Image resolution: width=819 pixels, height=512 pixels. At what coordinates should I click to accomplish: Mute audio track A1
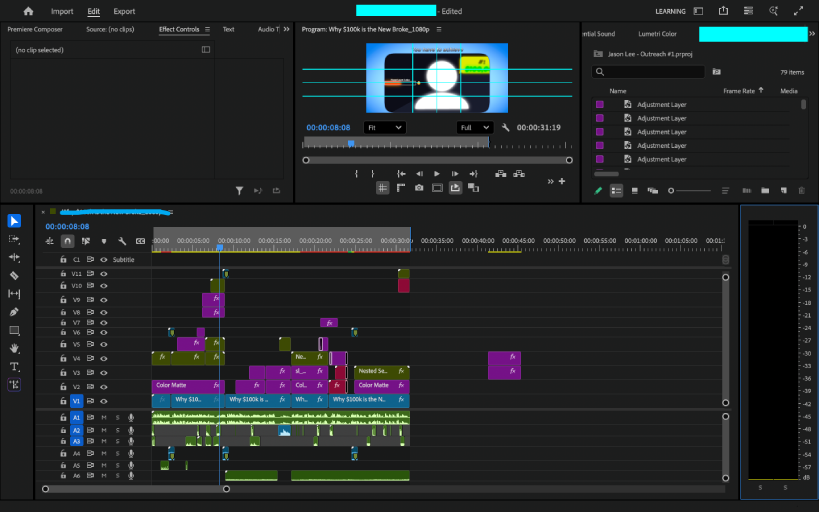click(x=103, y=417)
